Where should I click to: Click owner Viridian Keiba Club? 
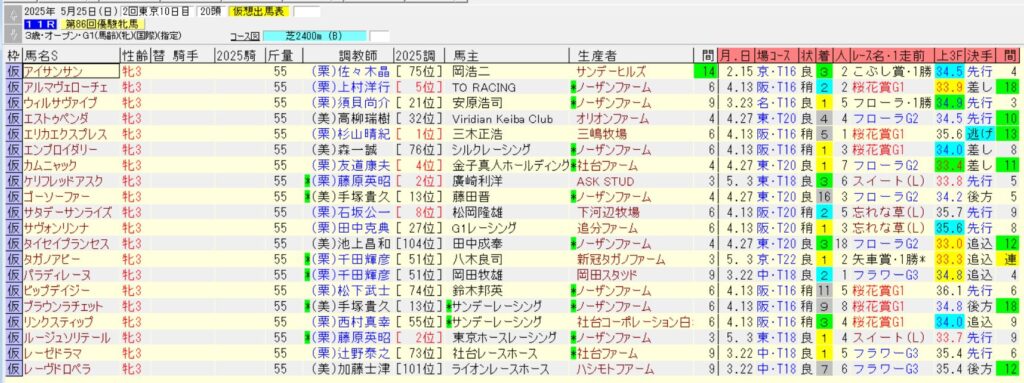point(502,118)
